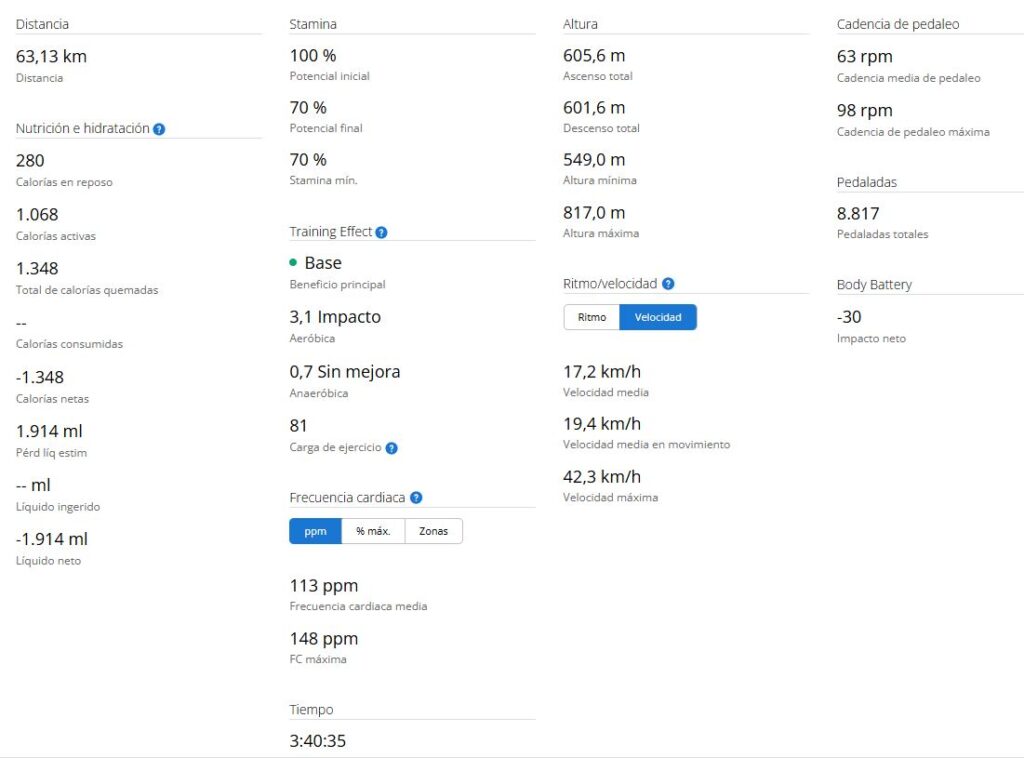1024x758 pixels.
Task: Click the Stamina section heading
Action: coord(313,24)
